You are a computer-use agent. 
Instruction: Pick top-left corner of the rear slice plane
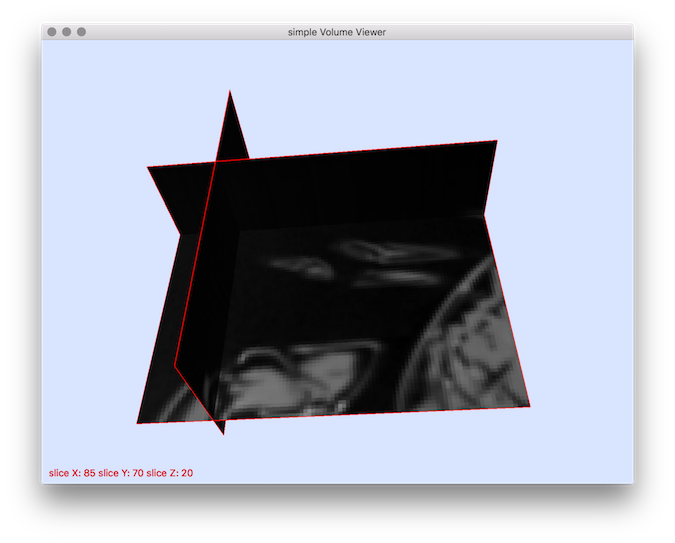point(148,167)
